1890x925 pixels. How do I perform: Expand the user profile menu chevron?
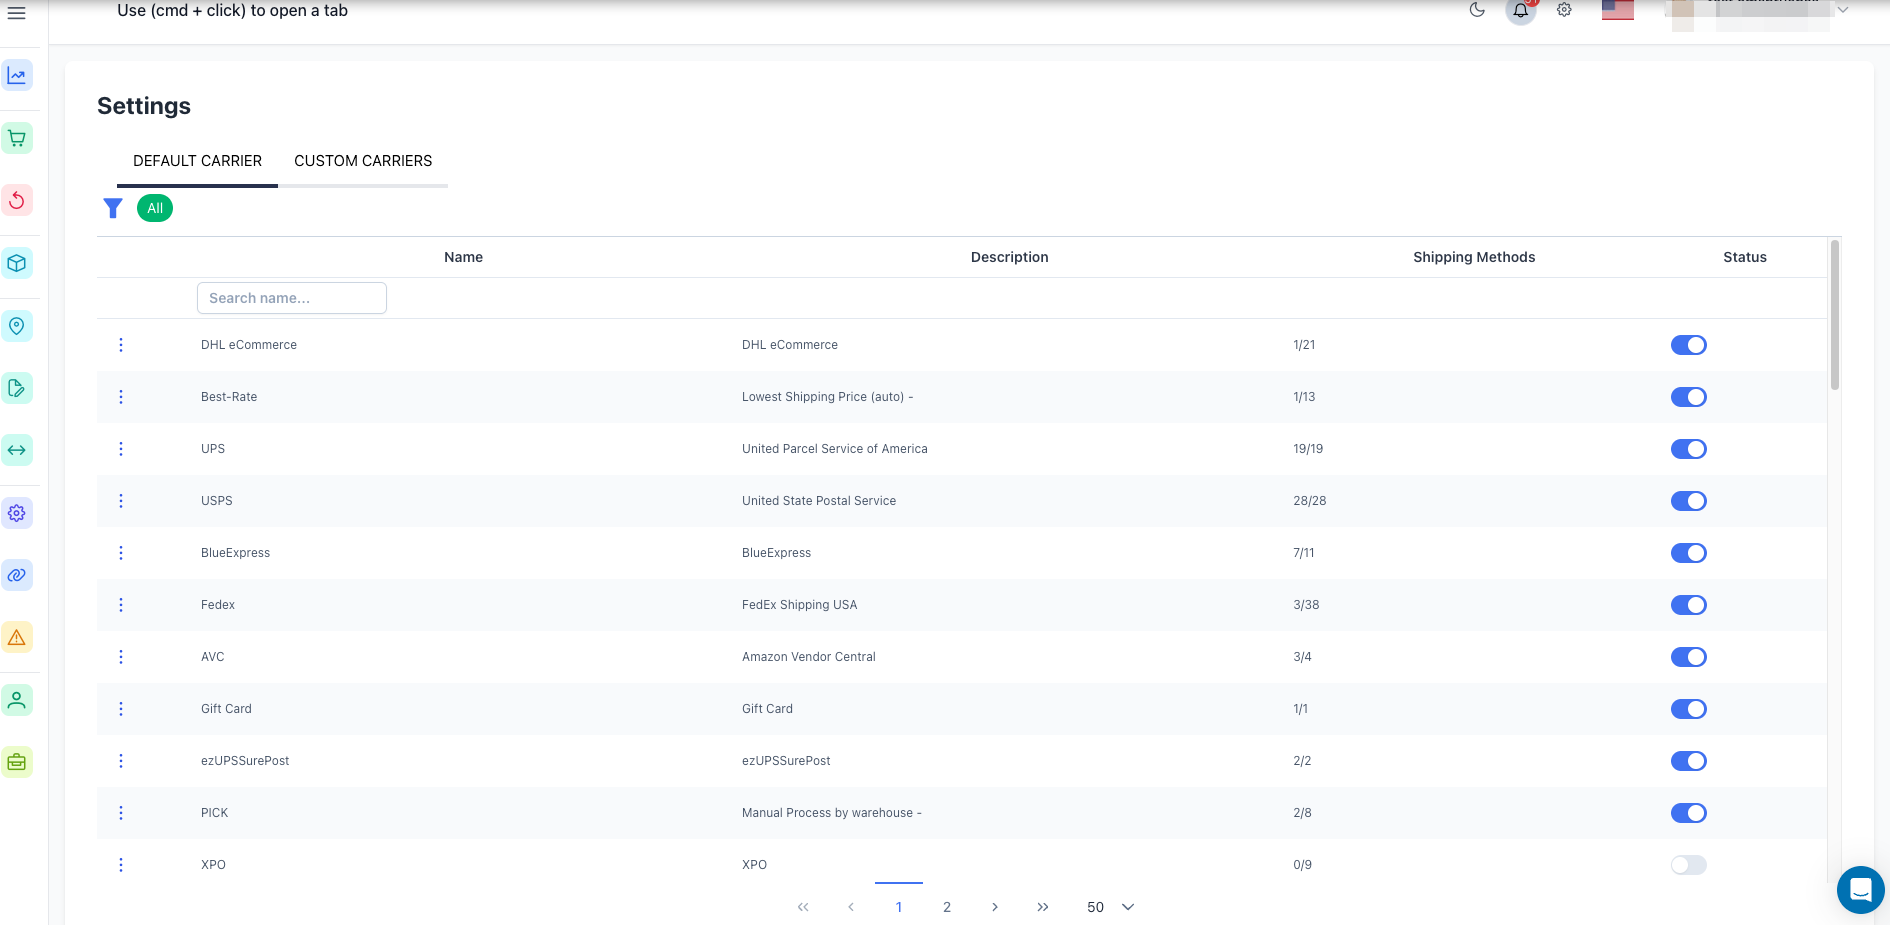[x=1843, y=10]
